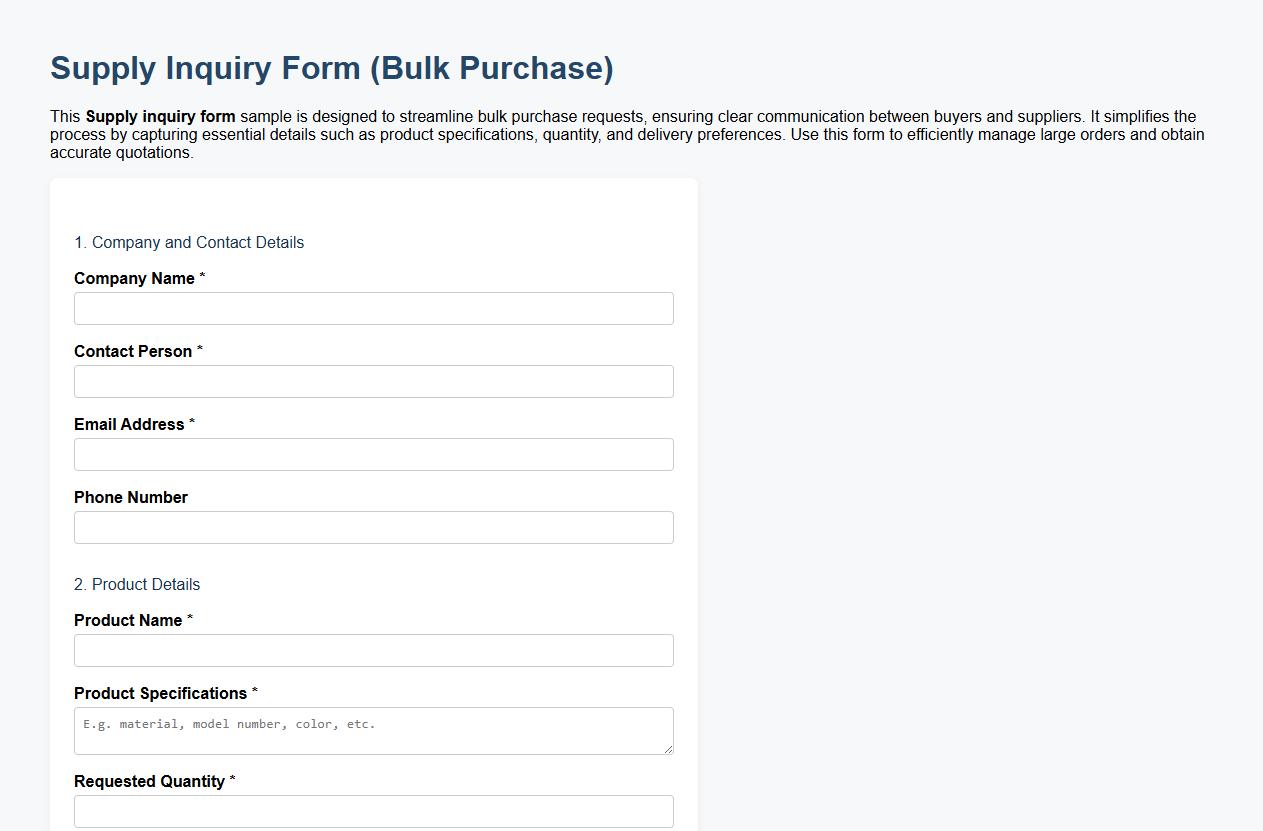Image resolution: width=1263 pixels, height=831 pixels.
Task: Click the Product Specifications resize handle
Action: coord(668,750)
